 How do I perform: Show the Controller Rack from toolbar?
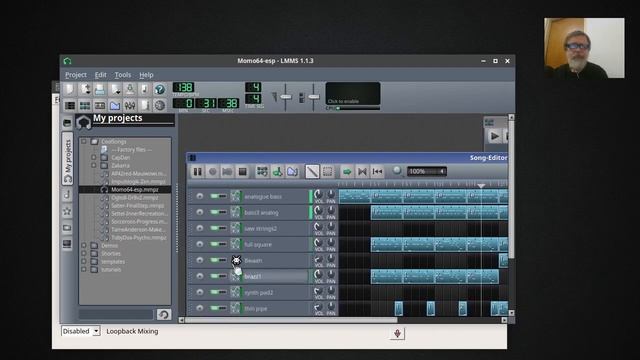pyautogui.click(x=160, y=106)
